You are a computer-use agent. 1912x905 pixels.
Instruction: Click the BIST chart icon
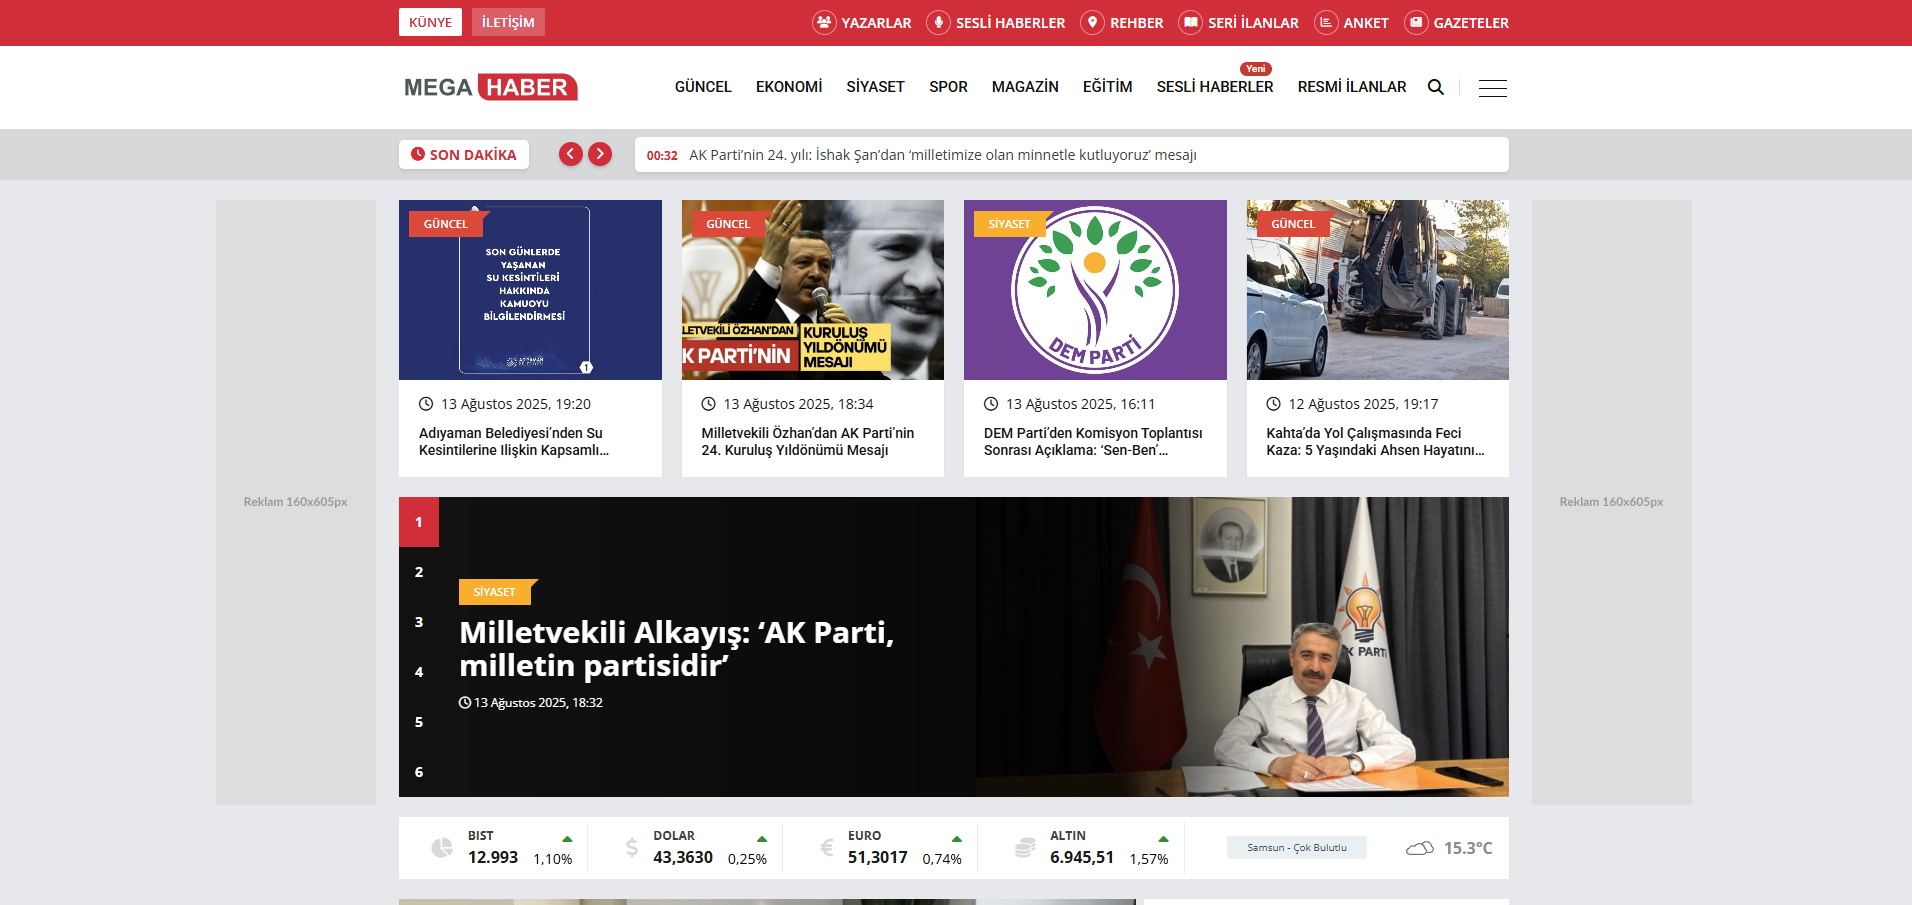coord(442,848)
